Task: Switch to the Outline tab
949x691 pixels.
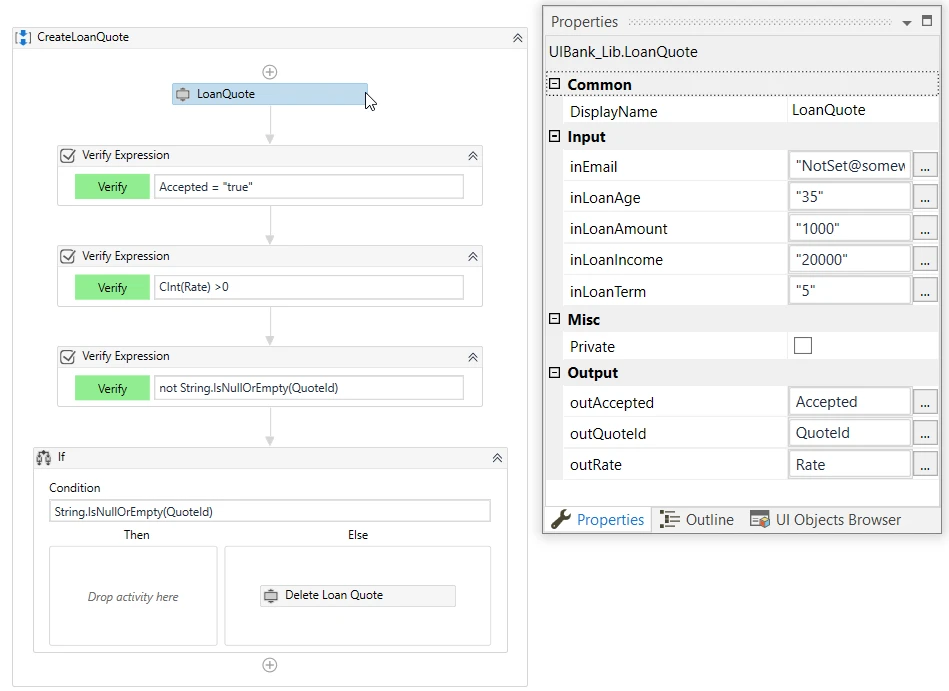Action: [697, 520]
